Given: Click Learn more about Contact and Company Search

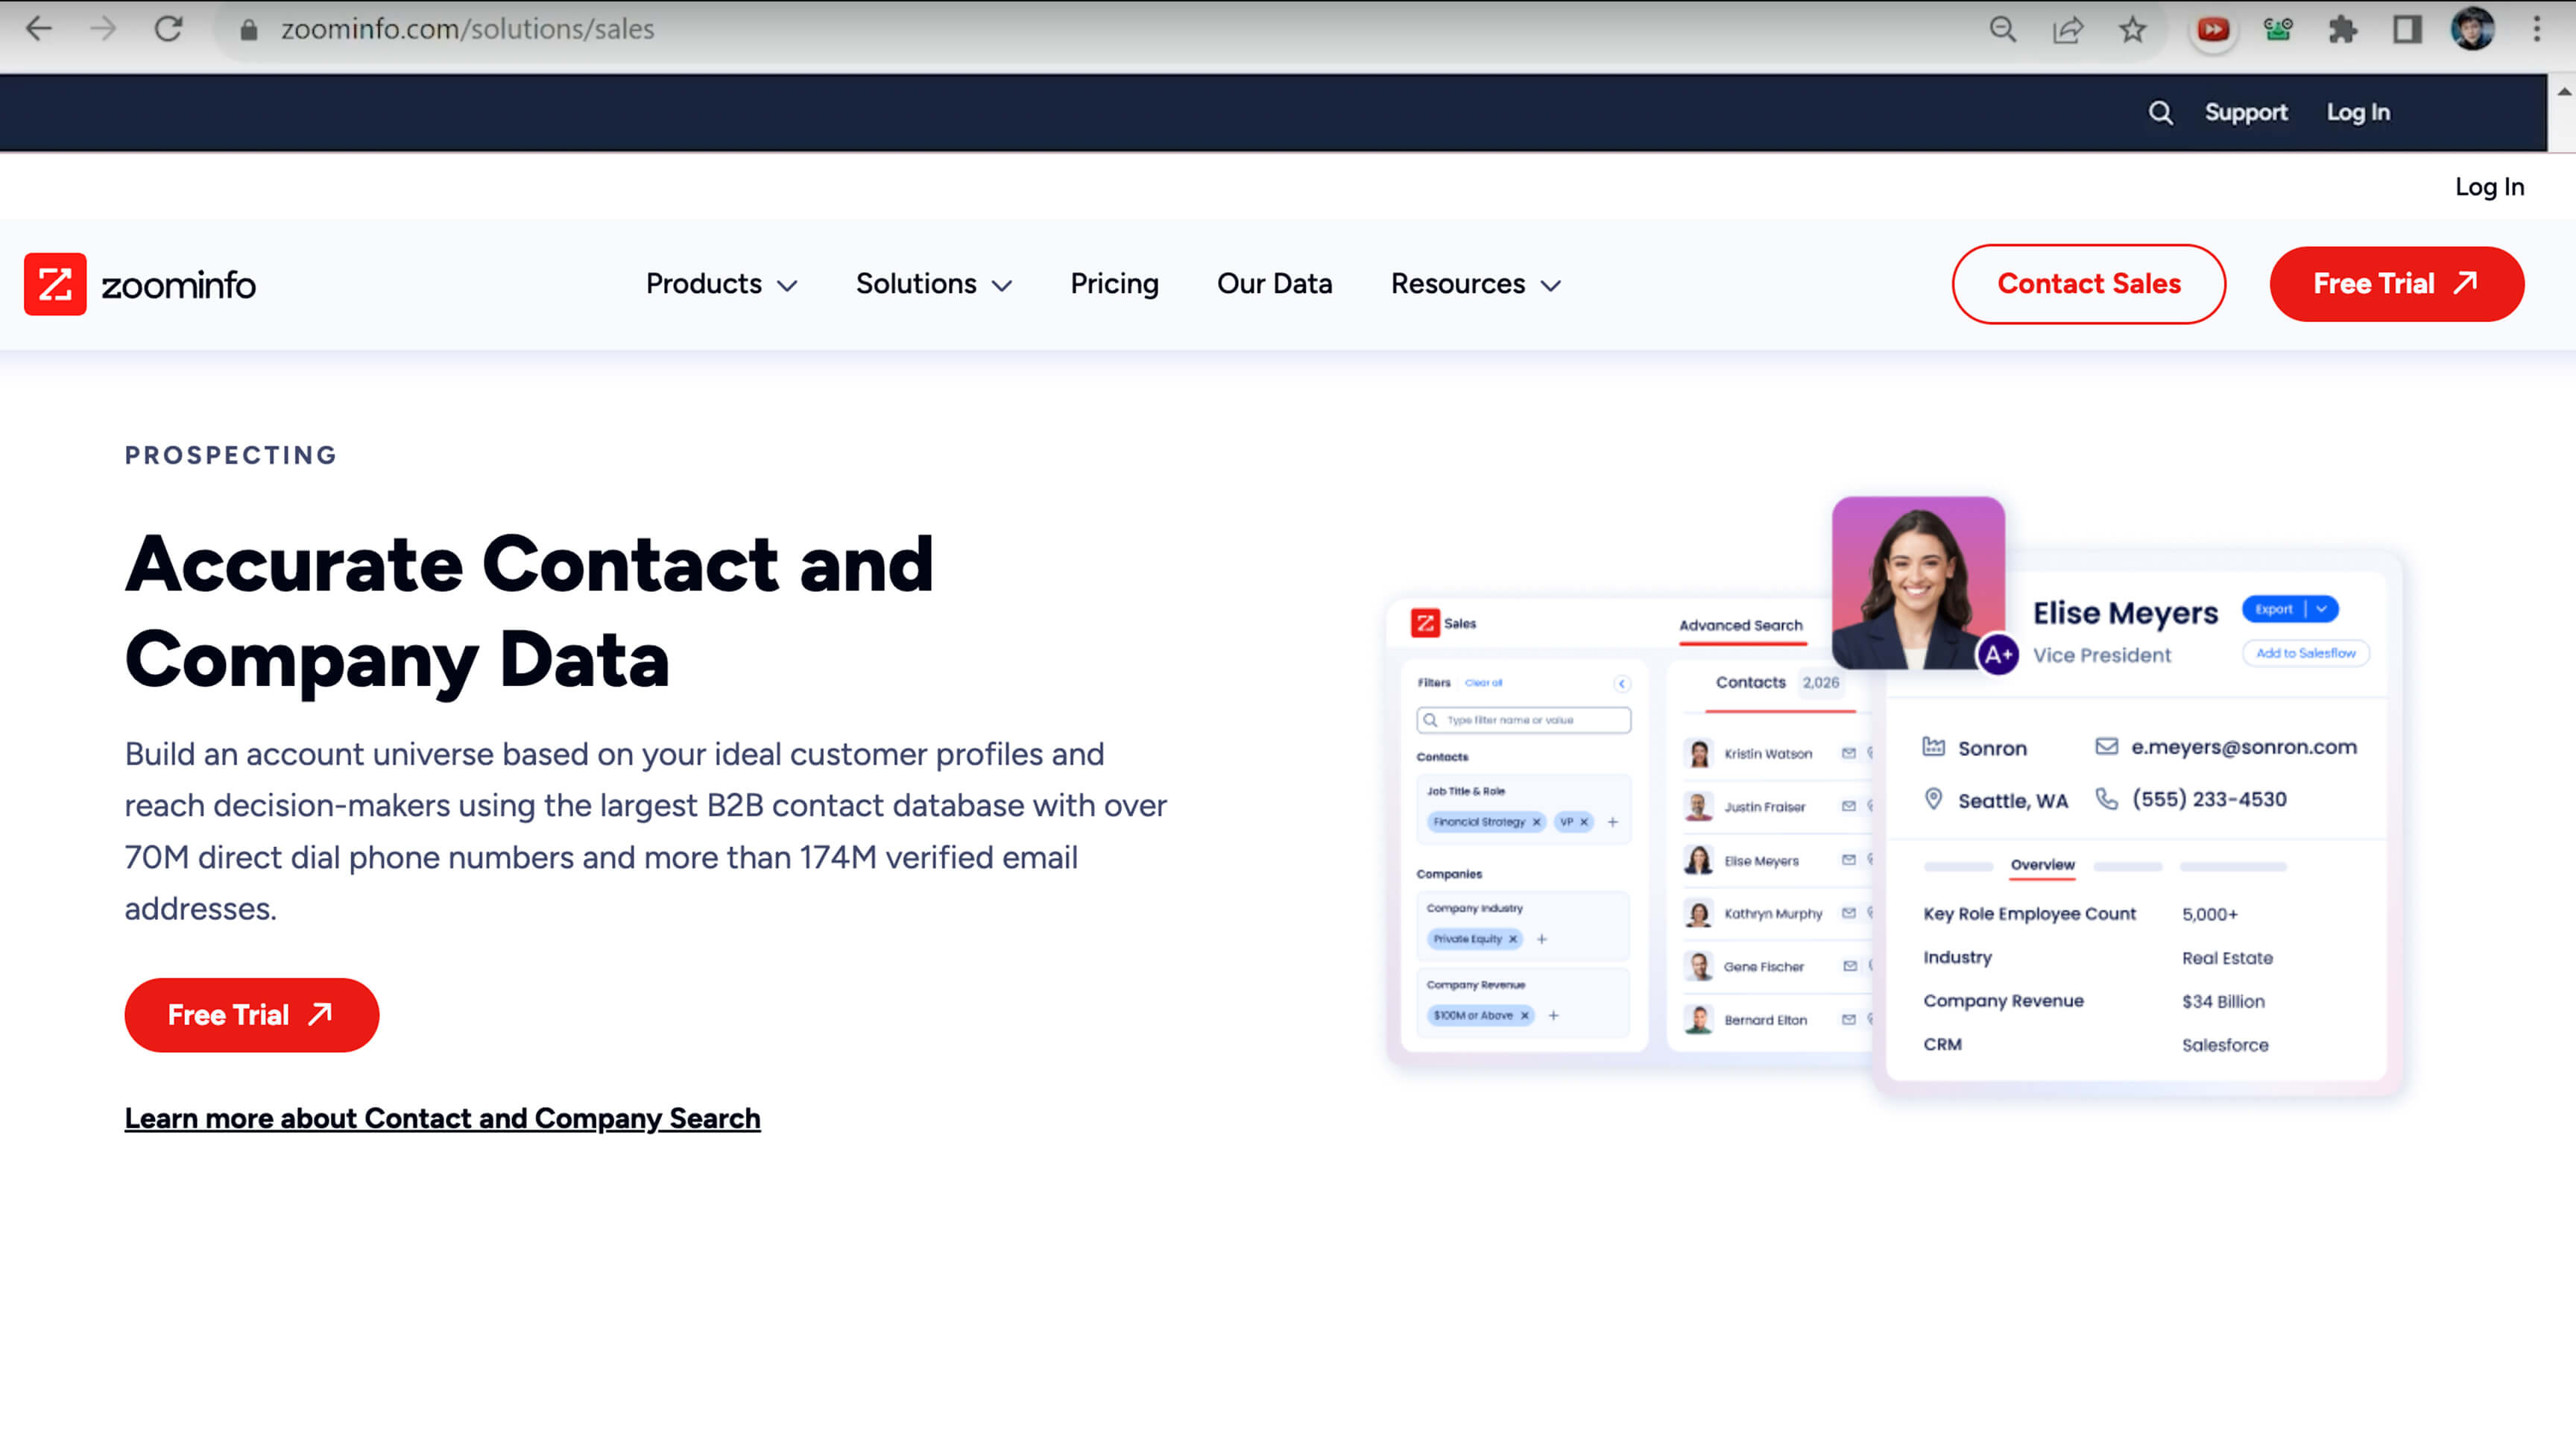Looking at the screenshot, I should (x=442, y=1118).
